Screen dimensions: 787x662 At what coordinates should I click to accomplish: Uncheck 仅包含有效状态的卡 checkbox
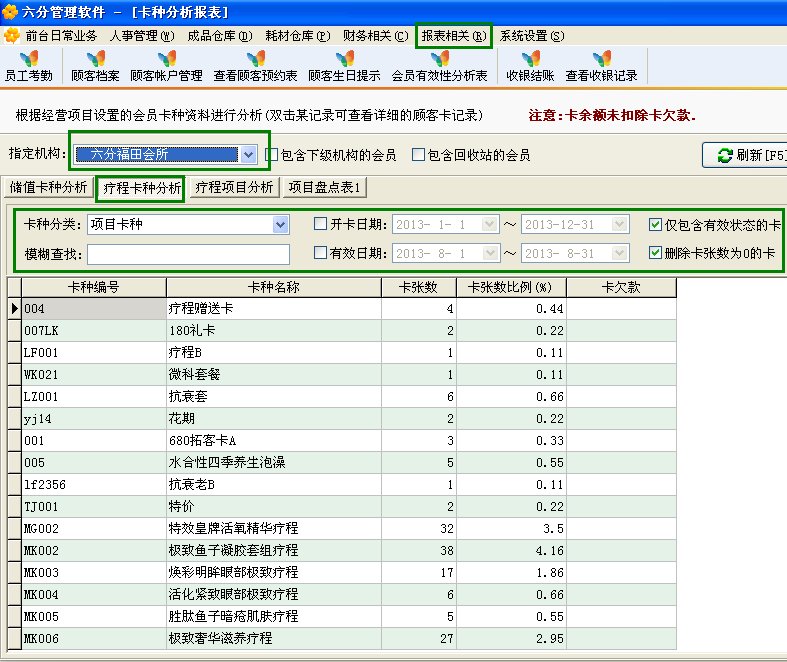[655, 224]
